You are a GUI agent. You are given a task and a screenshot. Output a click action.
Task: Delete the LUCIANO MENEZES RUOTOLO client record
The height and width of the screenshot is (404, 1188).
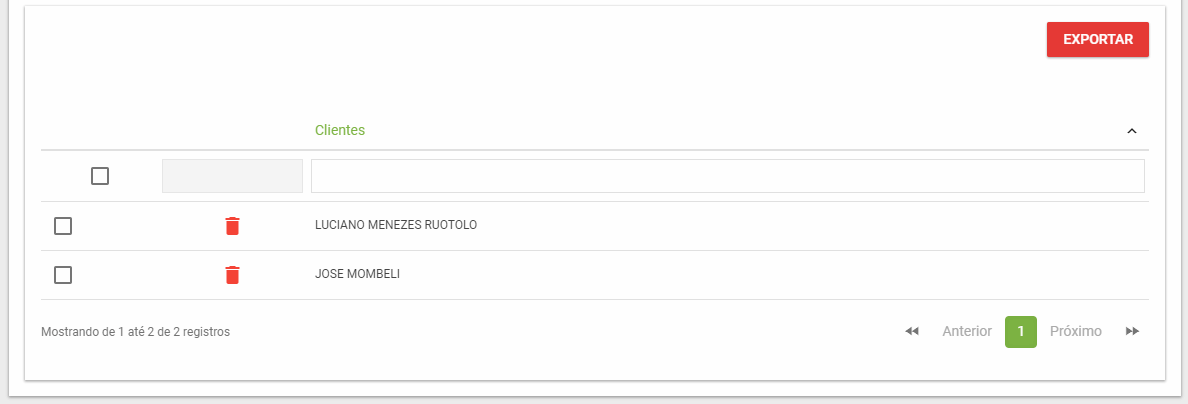pyautogui.click(x=233, y=226)
